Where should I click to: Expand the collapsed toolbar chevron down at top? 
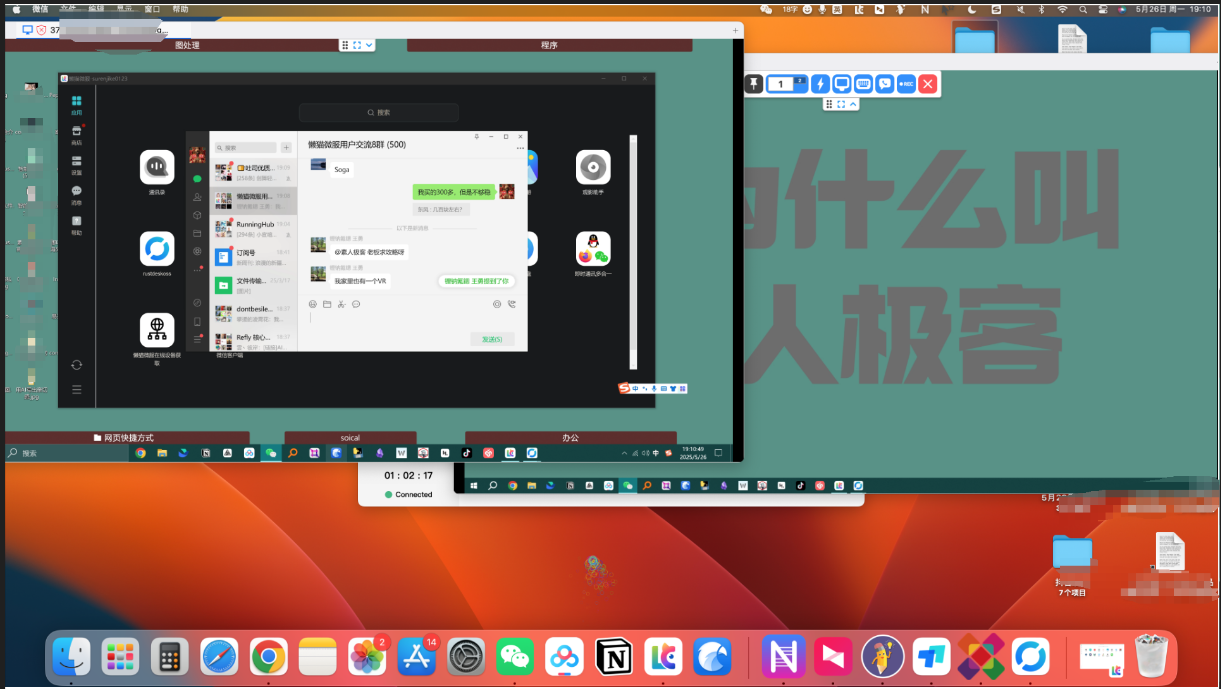pos(369,45)
